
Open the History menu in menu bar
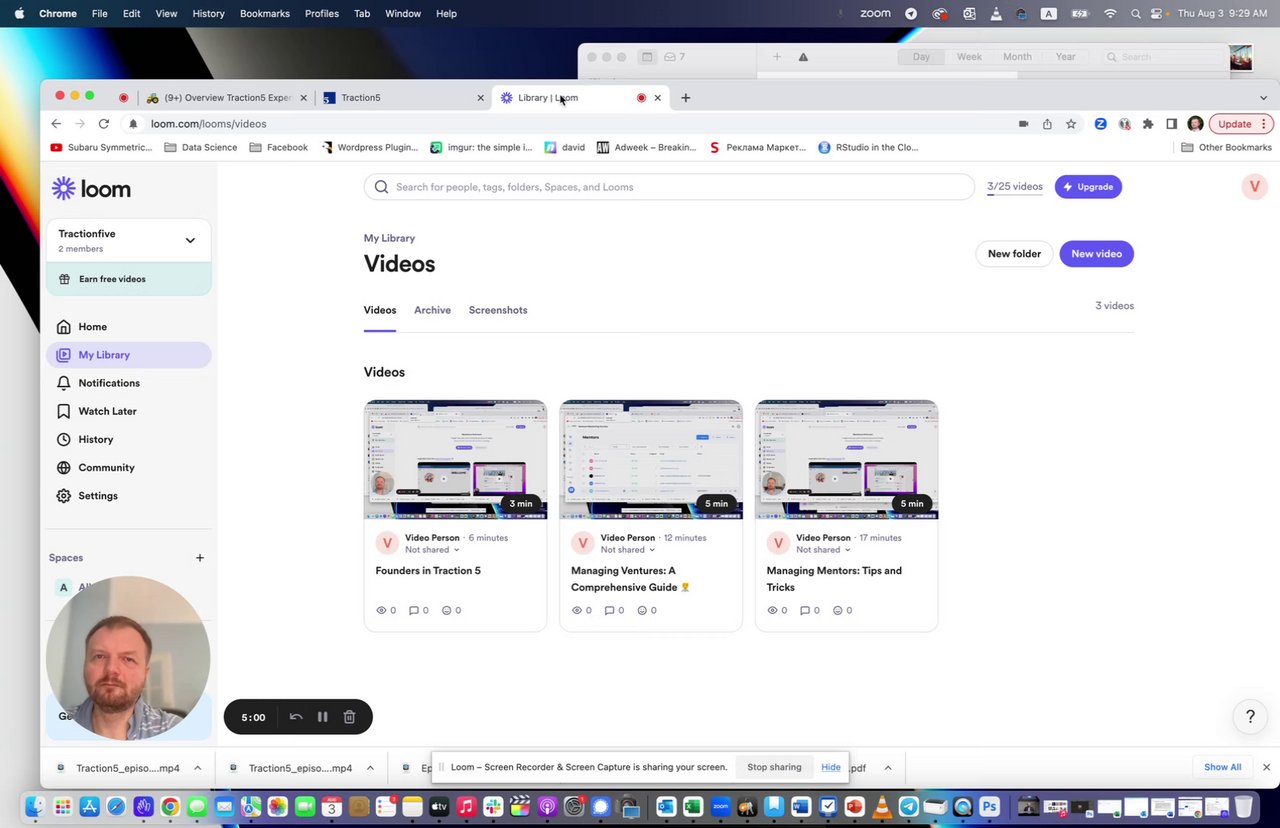tap(208, 14)
